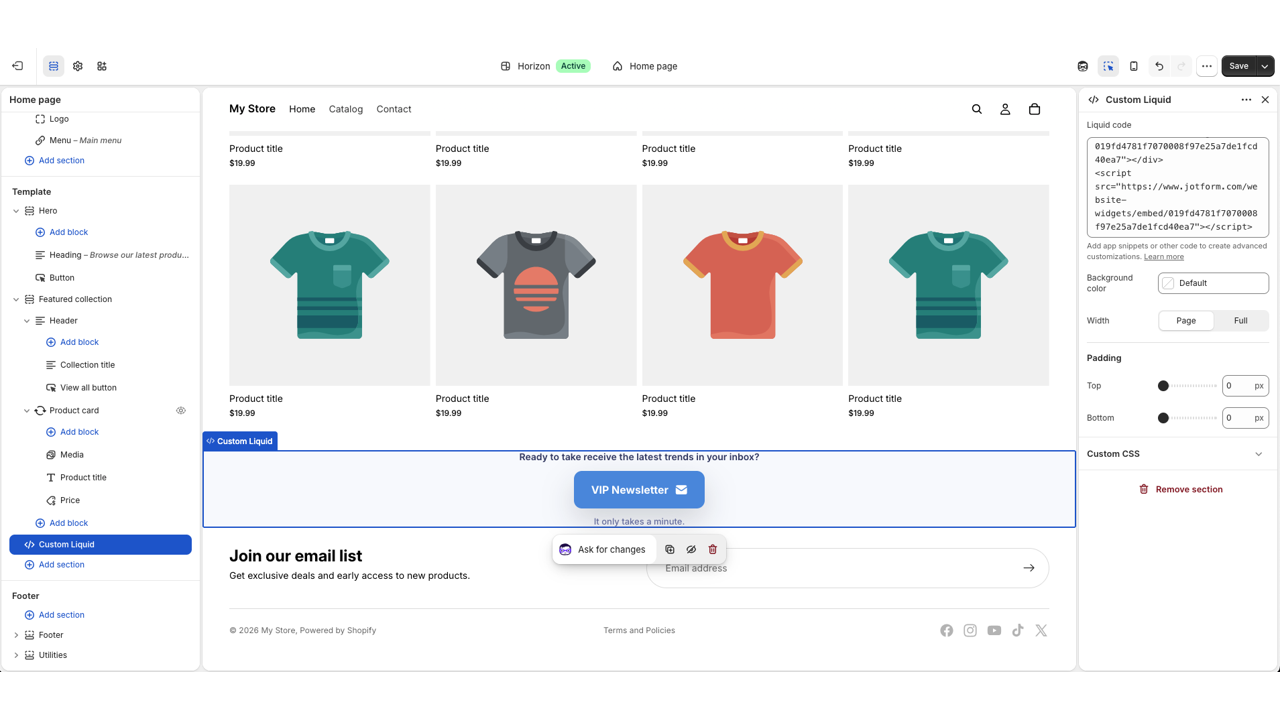Viewport: 1280px width, 720px height.
Task: Open the Save dropdown arrow
Action: (x=1265, y=66)
